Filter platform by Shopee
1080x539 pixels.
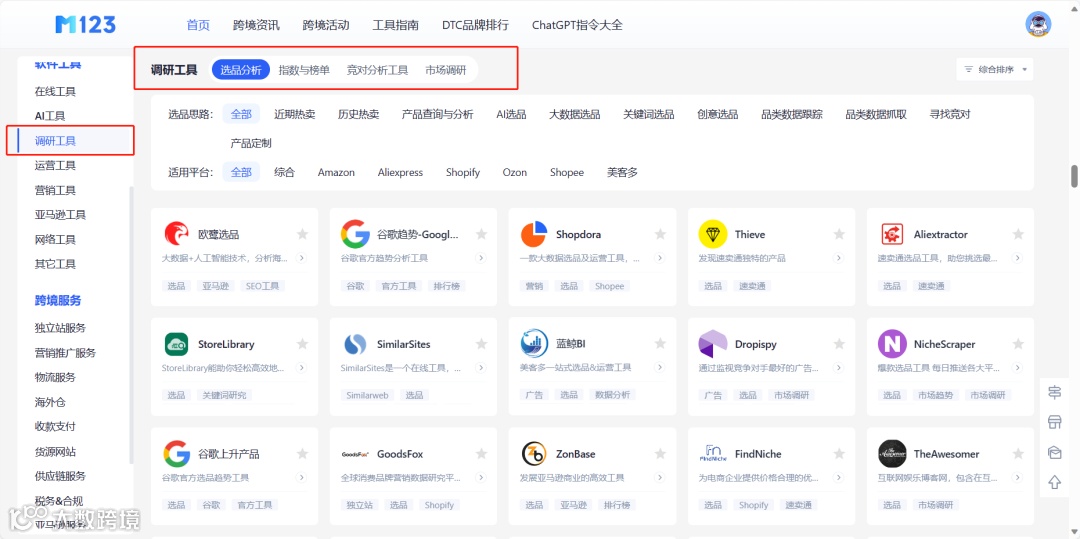point(567,173)
